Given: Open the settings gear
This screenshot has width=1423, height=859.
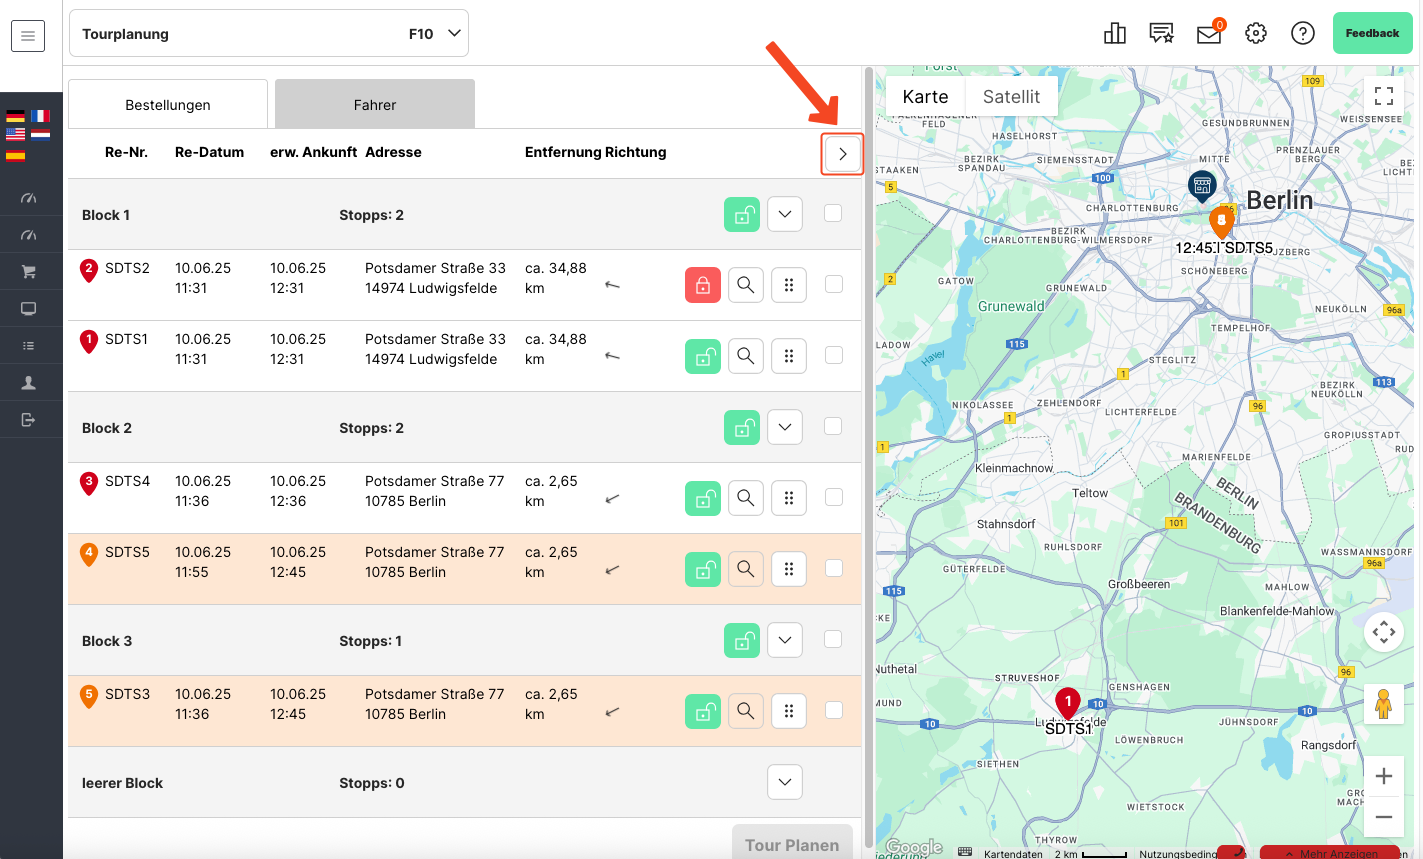Looking at the screenshot, I should click(x=1256, y=33).
